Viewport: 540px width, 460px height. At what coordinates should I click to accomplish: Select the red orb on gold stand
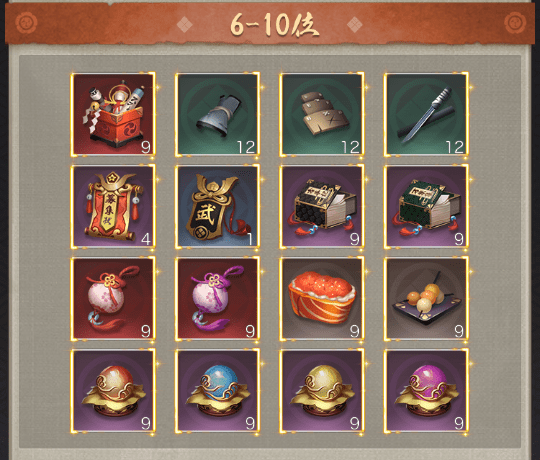(x=113, y=391)
